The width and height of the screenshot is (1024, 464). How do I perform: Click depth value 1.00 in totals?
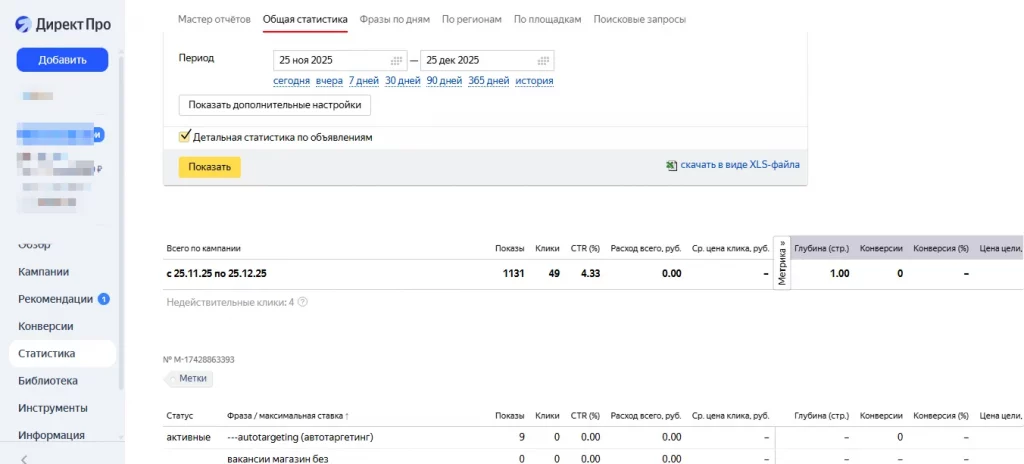click(839, 274)
